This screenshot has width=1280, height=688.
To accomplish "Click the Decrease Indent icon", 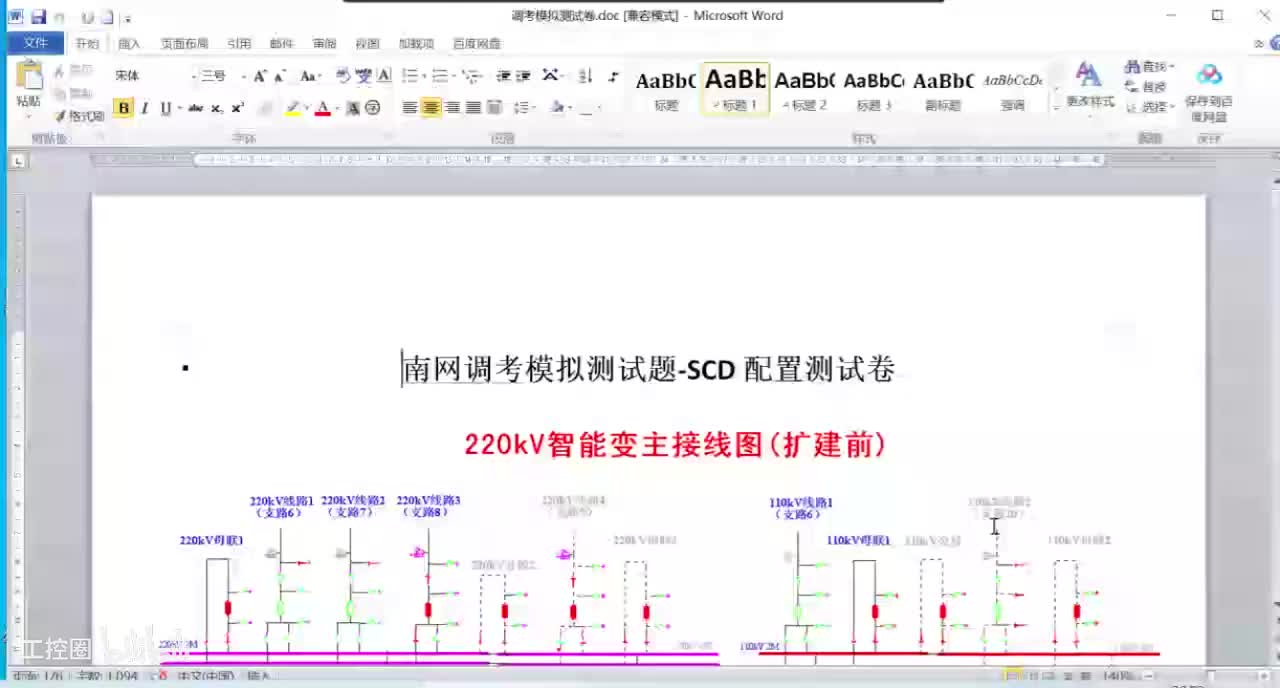I will tap(503, 76).
